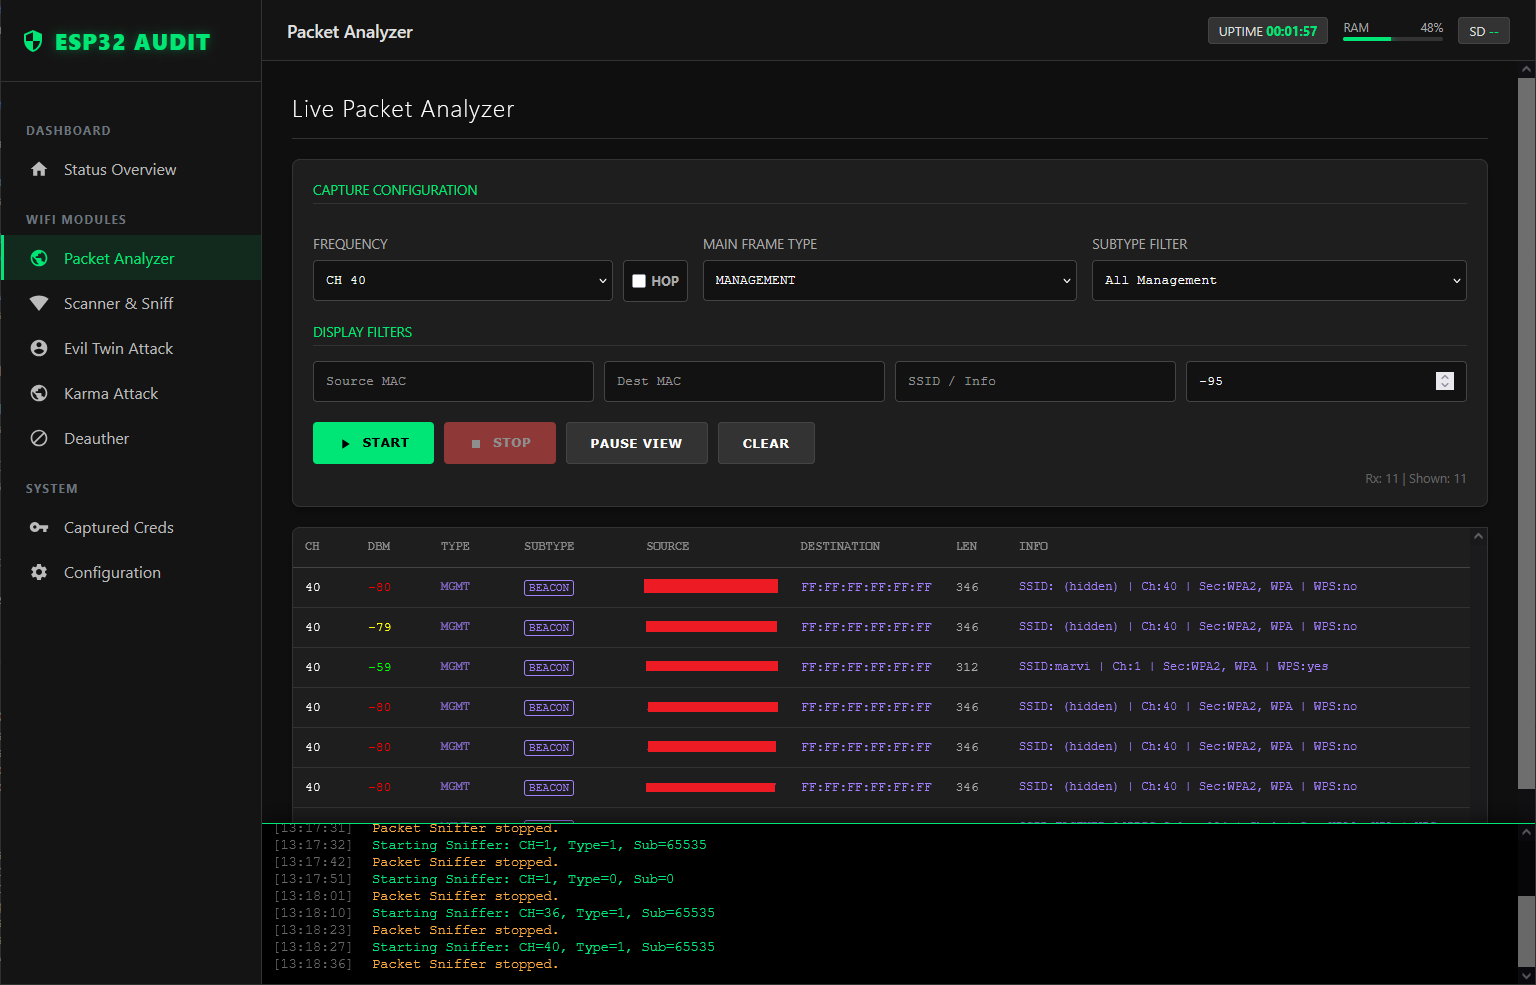Open the Evil Twin Attack icon

coord(38,348)
